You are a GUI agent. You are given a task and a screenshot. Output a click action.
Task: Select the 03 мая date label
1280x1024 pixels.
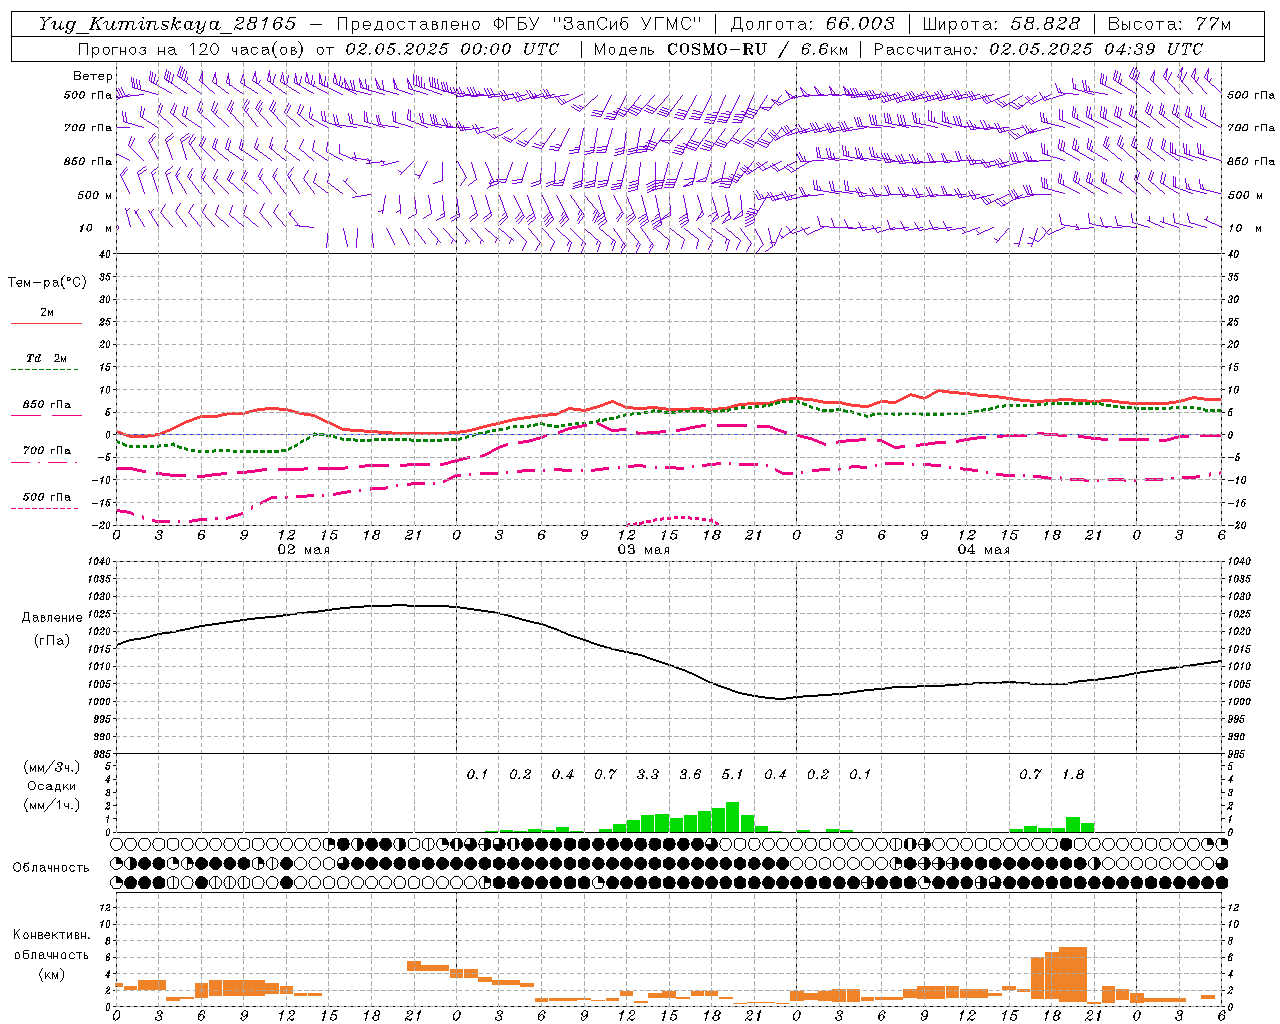(643, 550)
